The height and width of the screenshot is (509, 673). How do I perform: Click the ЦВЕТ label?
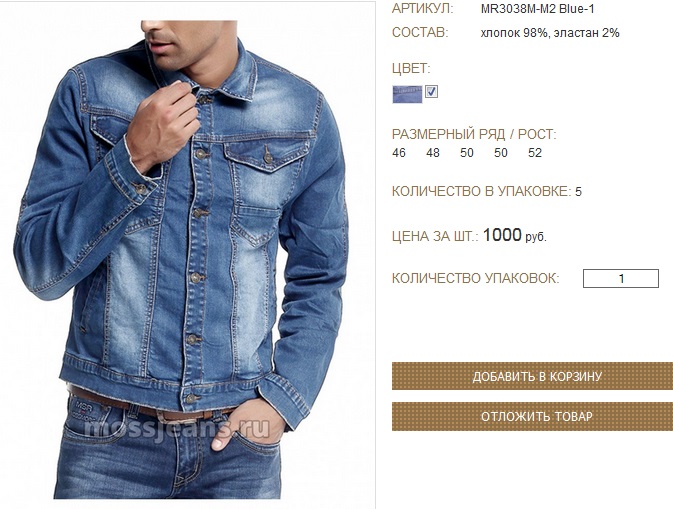tap(411, 68)
